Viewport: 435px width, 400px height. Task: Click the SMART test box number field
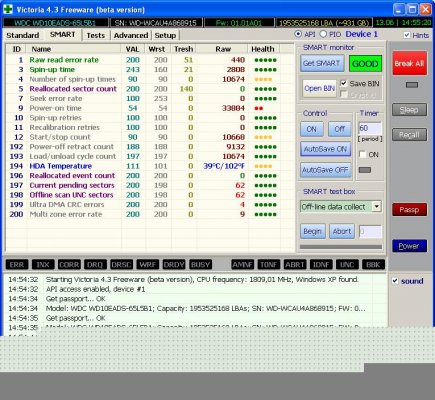(370, 231)
